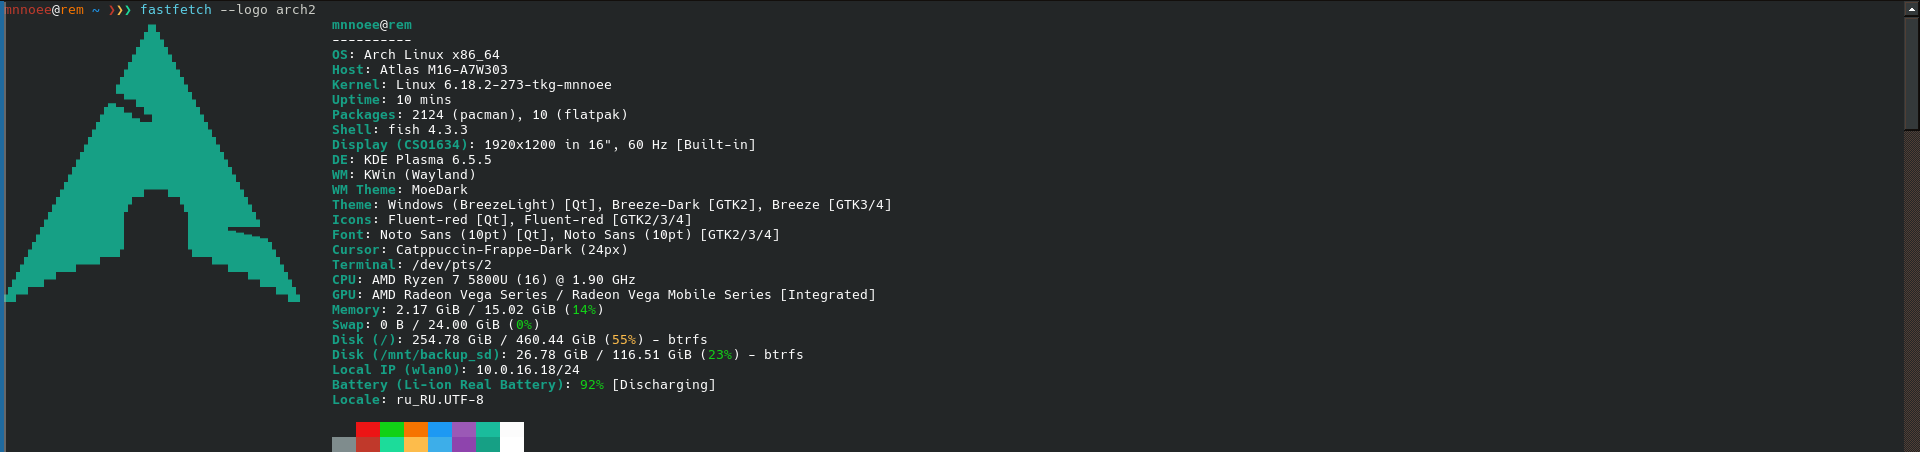Click the ru_RU.UTF-8 locale value
The image size is (1920, 452).
[x=439, y=400]
